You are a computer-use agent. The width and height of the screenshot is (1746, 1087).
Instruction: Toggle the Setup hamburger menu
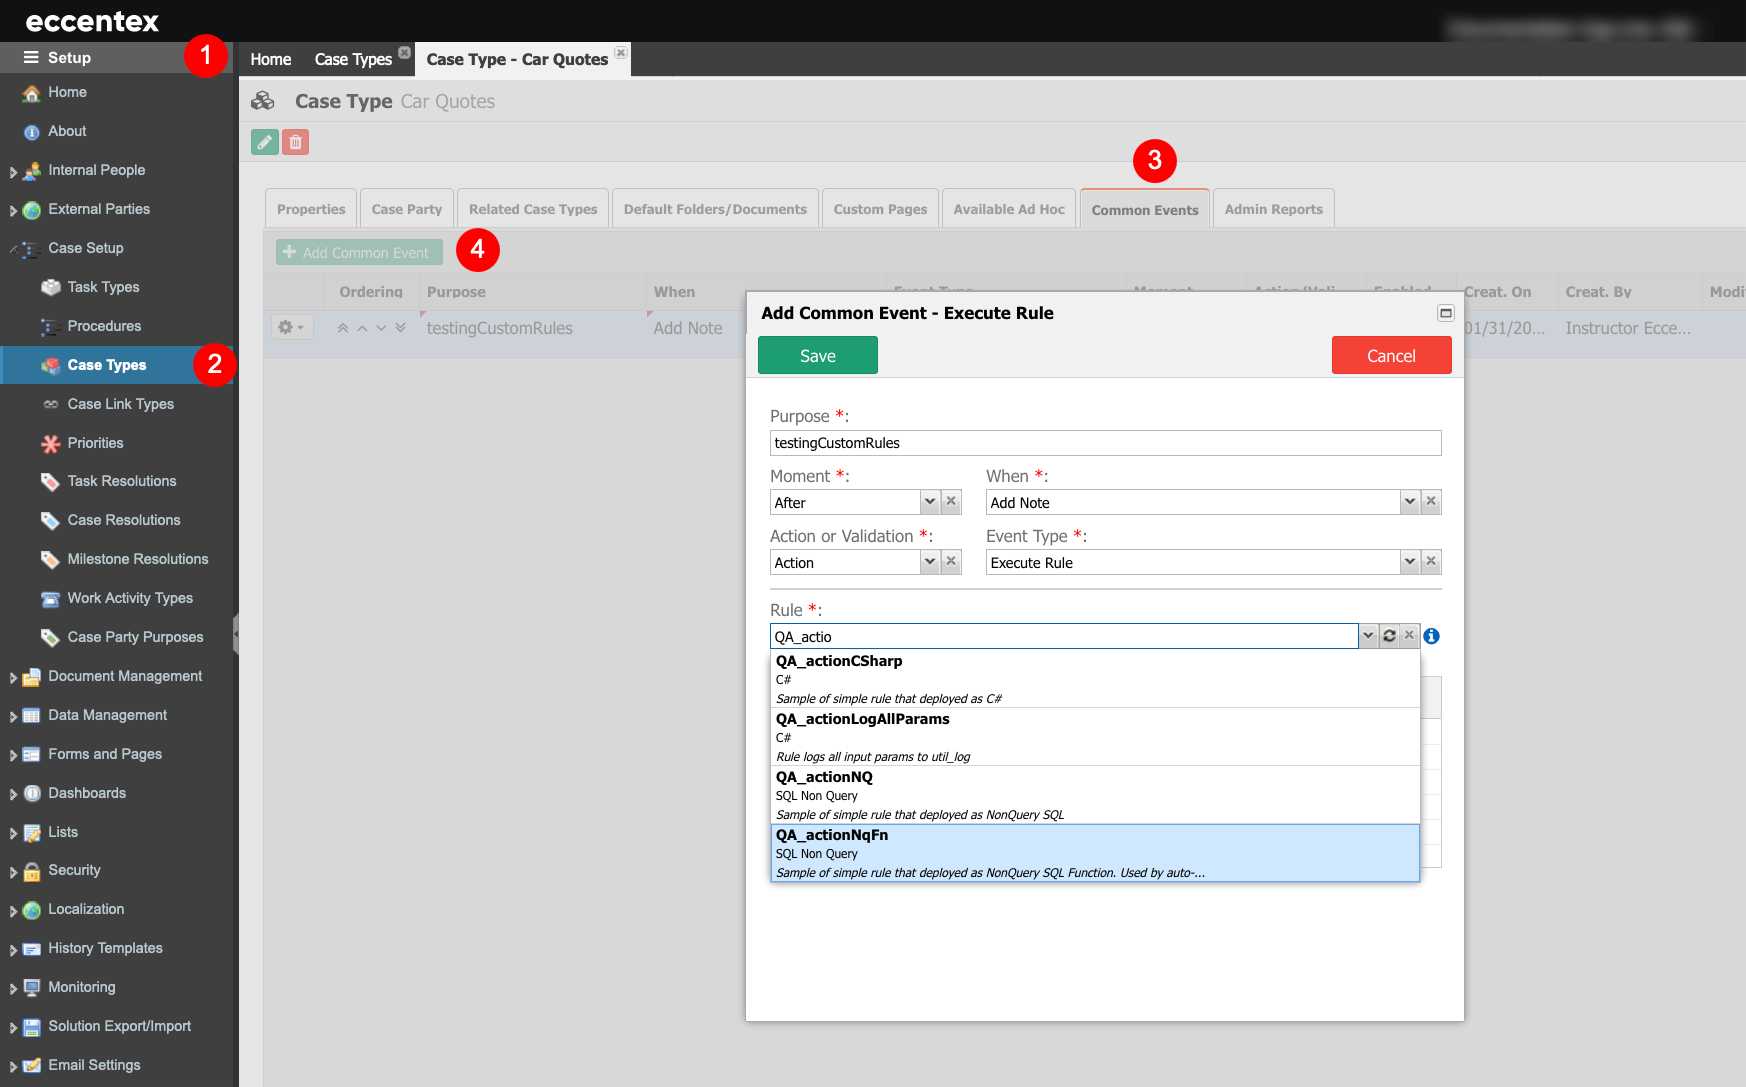pyautogui.click(x=32, y=58)
